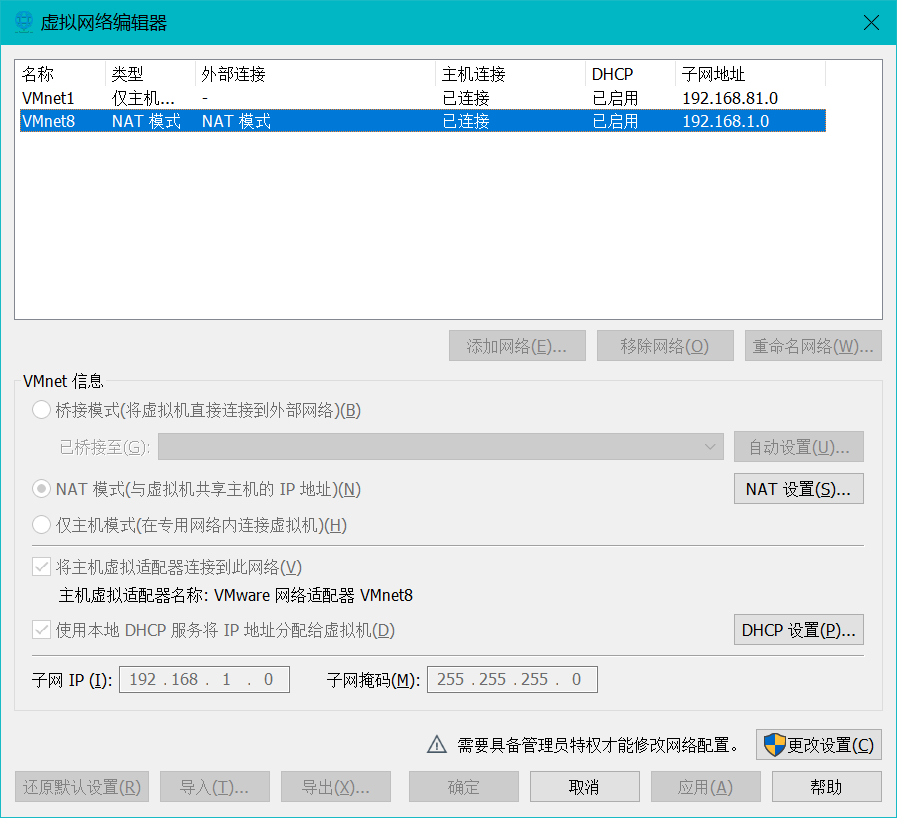Toggle 使用本地 DHCP 服务 checkbox
The height and width of the screenshot is (818, 897).
[x=41, y=630]
